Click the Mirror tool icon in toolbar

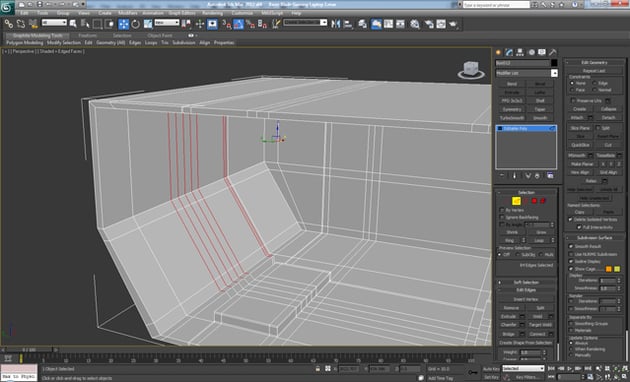pos(336,24)
